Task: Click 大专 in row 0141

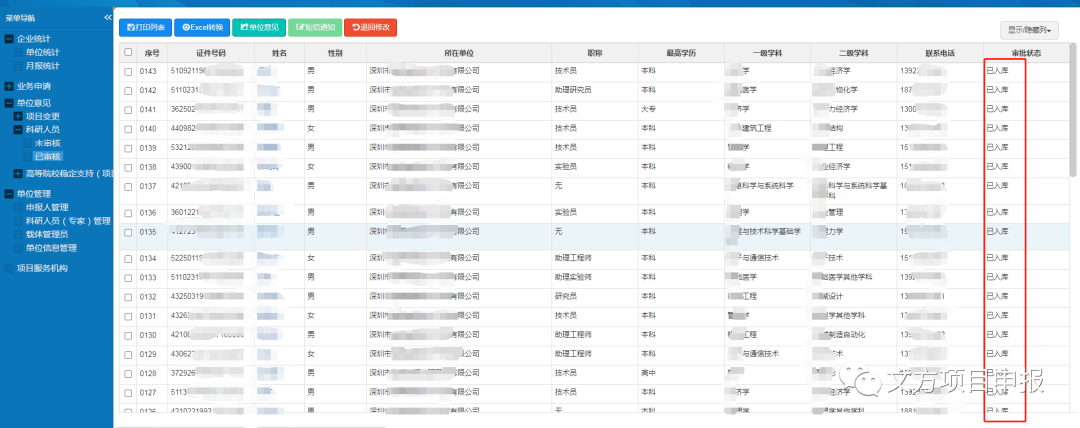Action: point(648,110)
